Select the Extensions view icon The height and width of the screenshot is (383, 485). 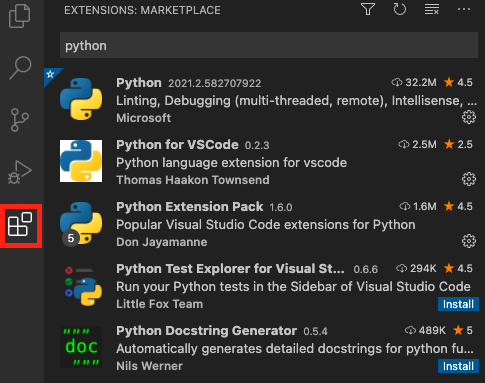(x=20, y=224)
